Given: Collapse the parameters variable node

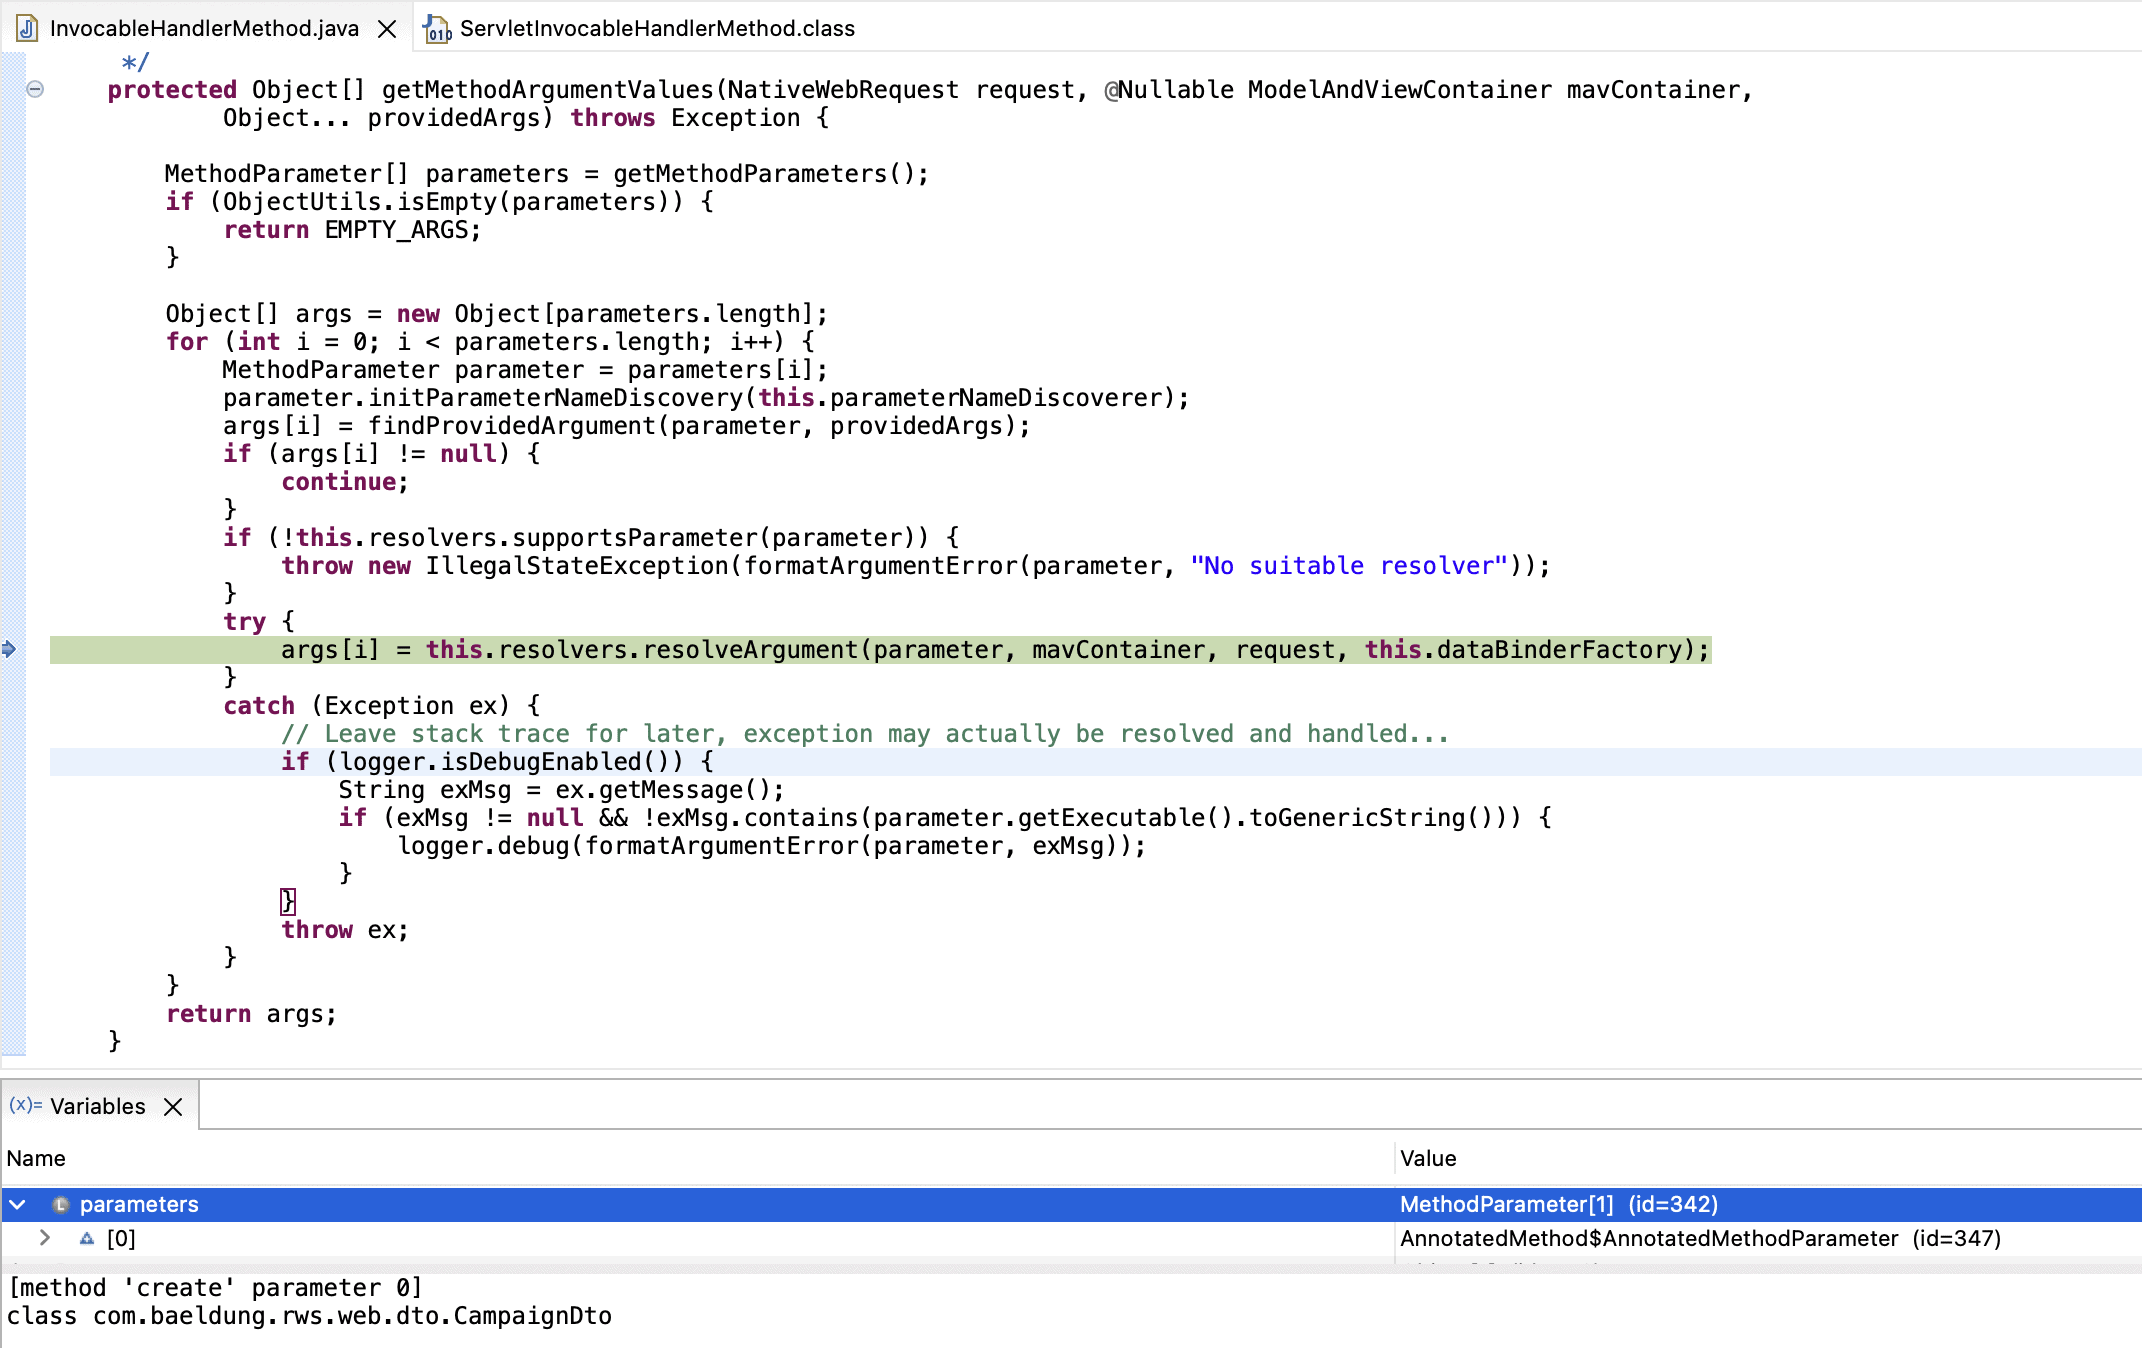Looking at the screenshot, I should 18,1204.
